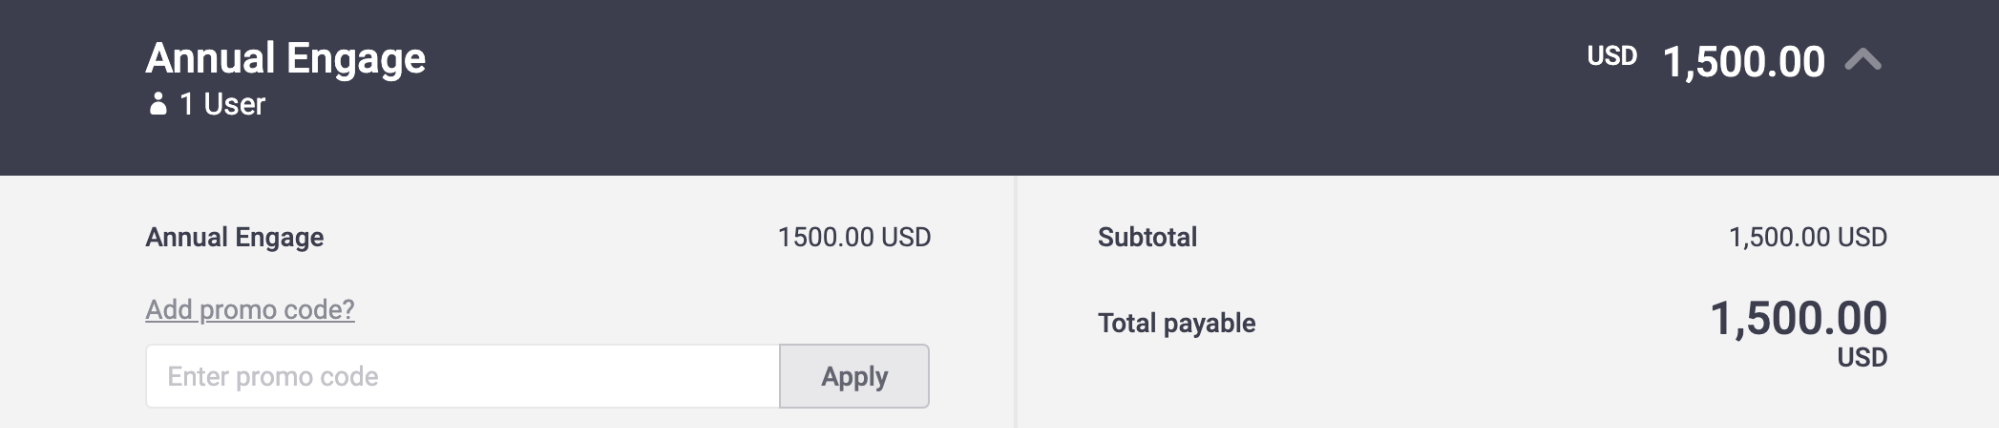
Task: Click the USD currency label in header
Action: click(1612, 56)
